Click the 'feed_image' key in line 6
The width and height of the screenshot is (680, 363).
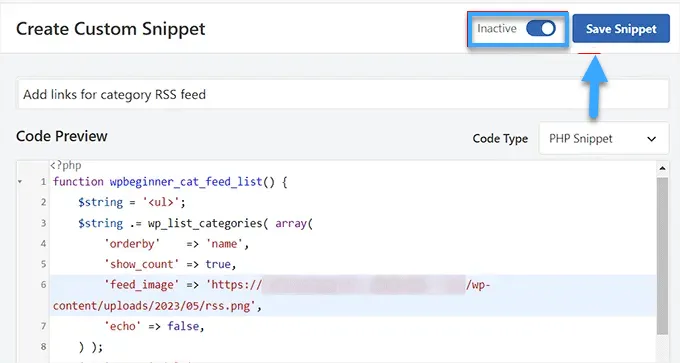(141, 285)
